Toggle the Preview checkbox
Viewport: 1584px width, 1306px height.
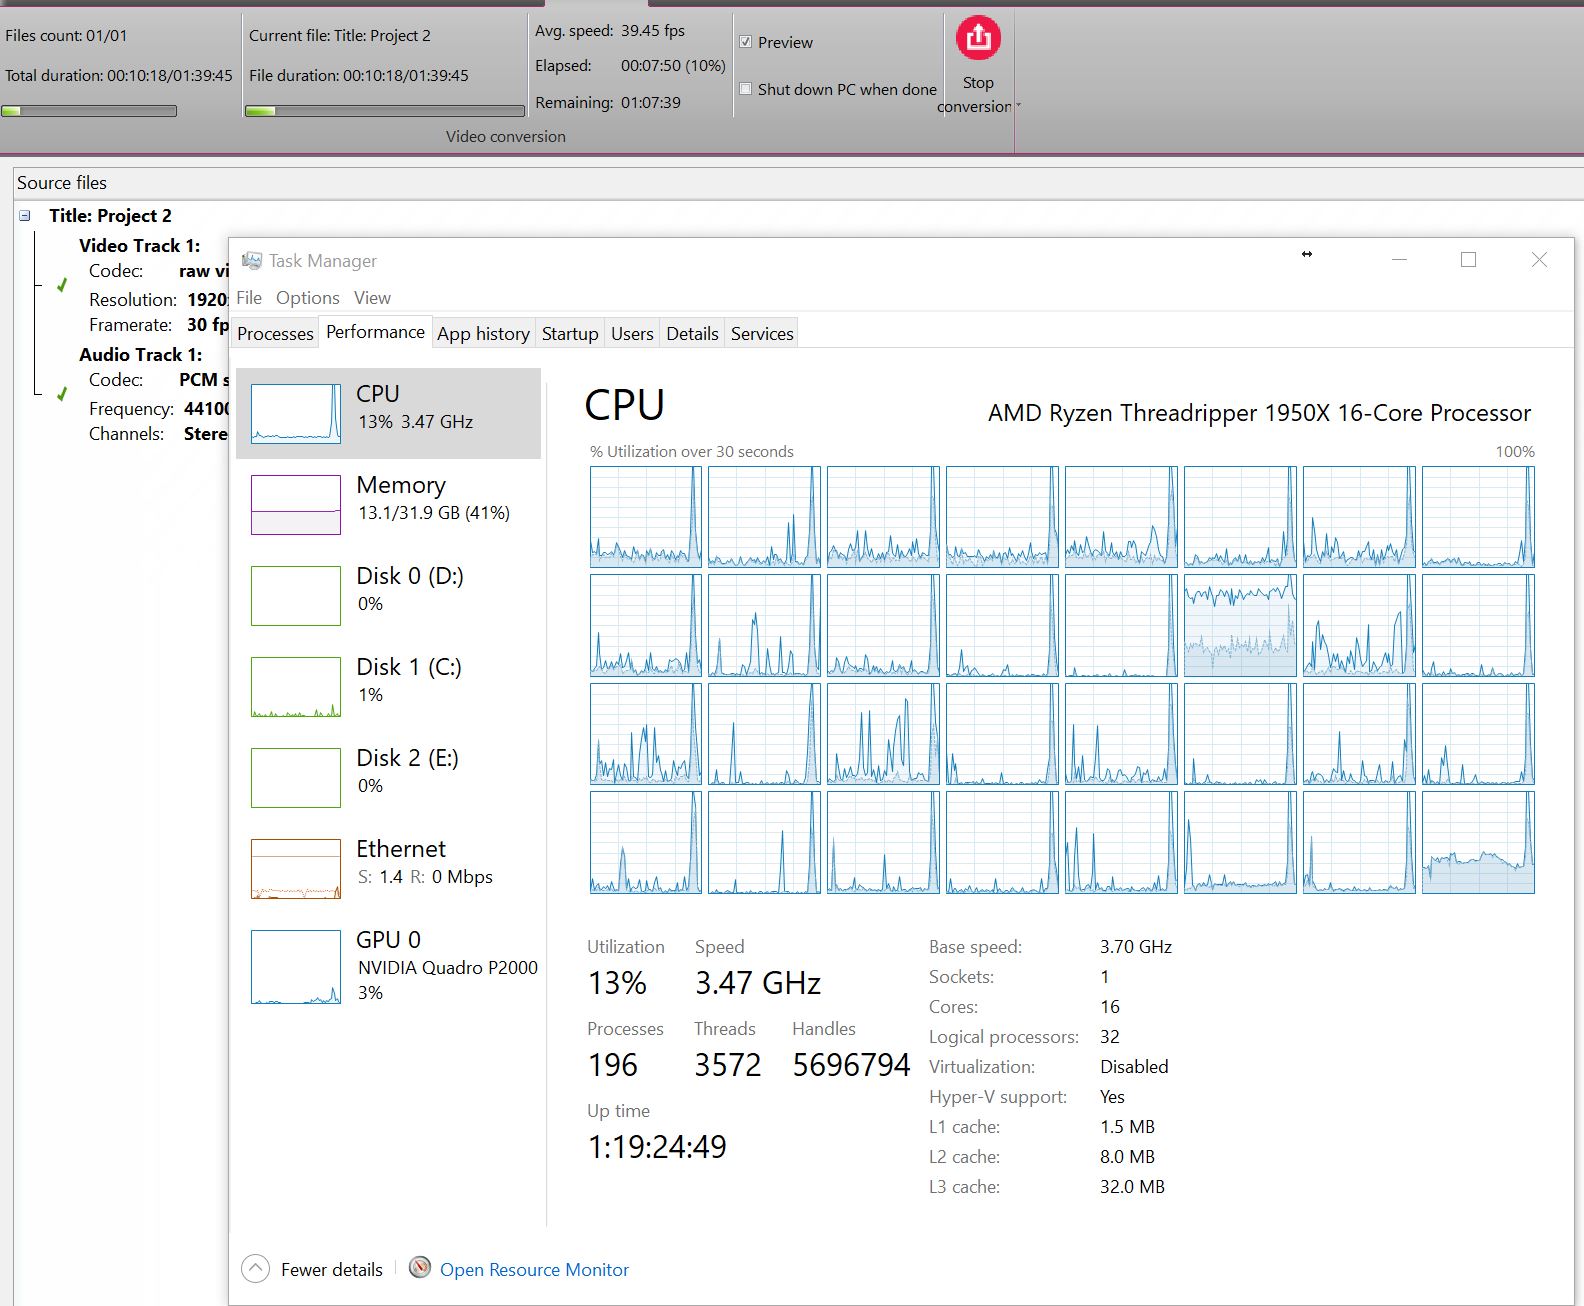point(745,42)
